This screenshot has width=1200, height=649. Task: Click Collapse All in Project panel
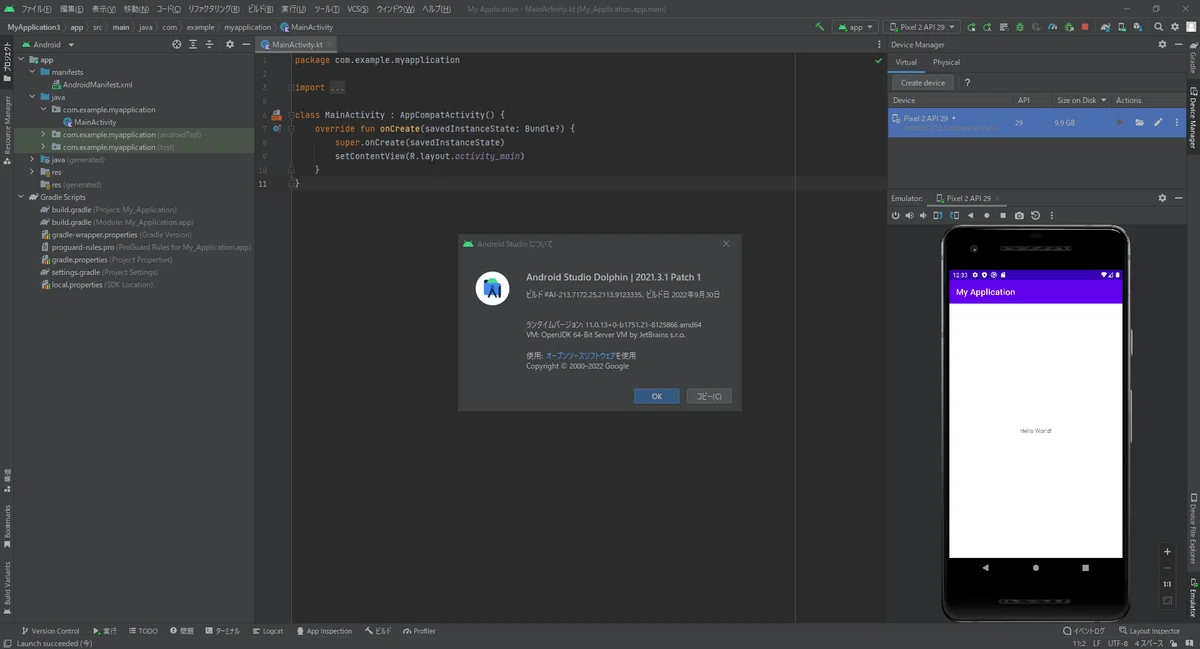[209, 44]
